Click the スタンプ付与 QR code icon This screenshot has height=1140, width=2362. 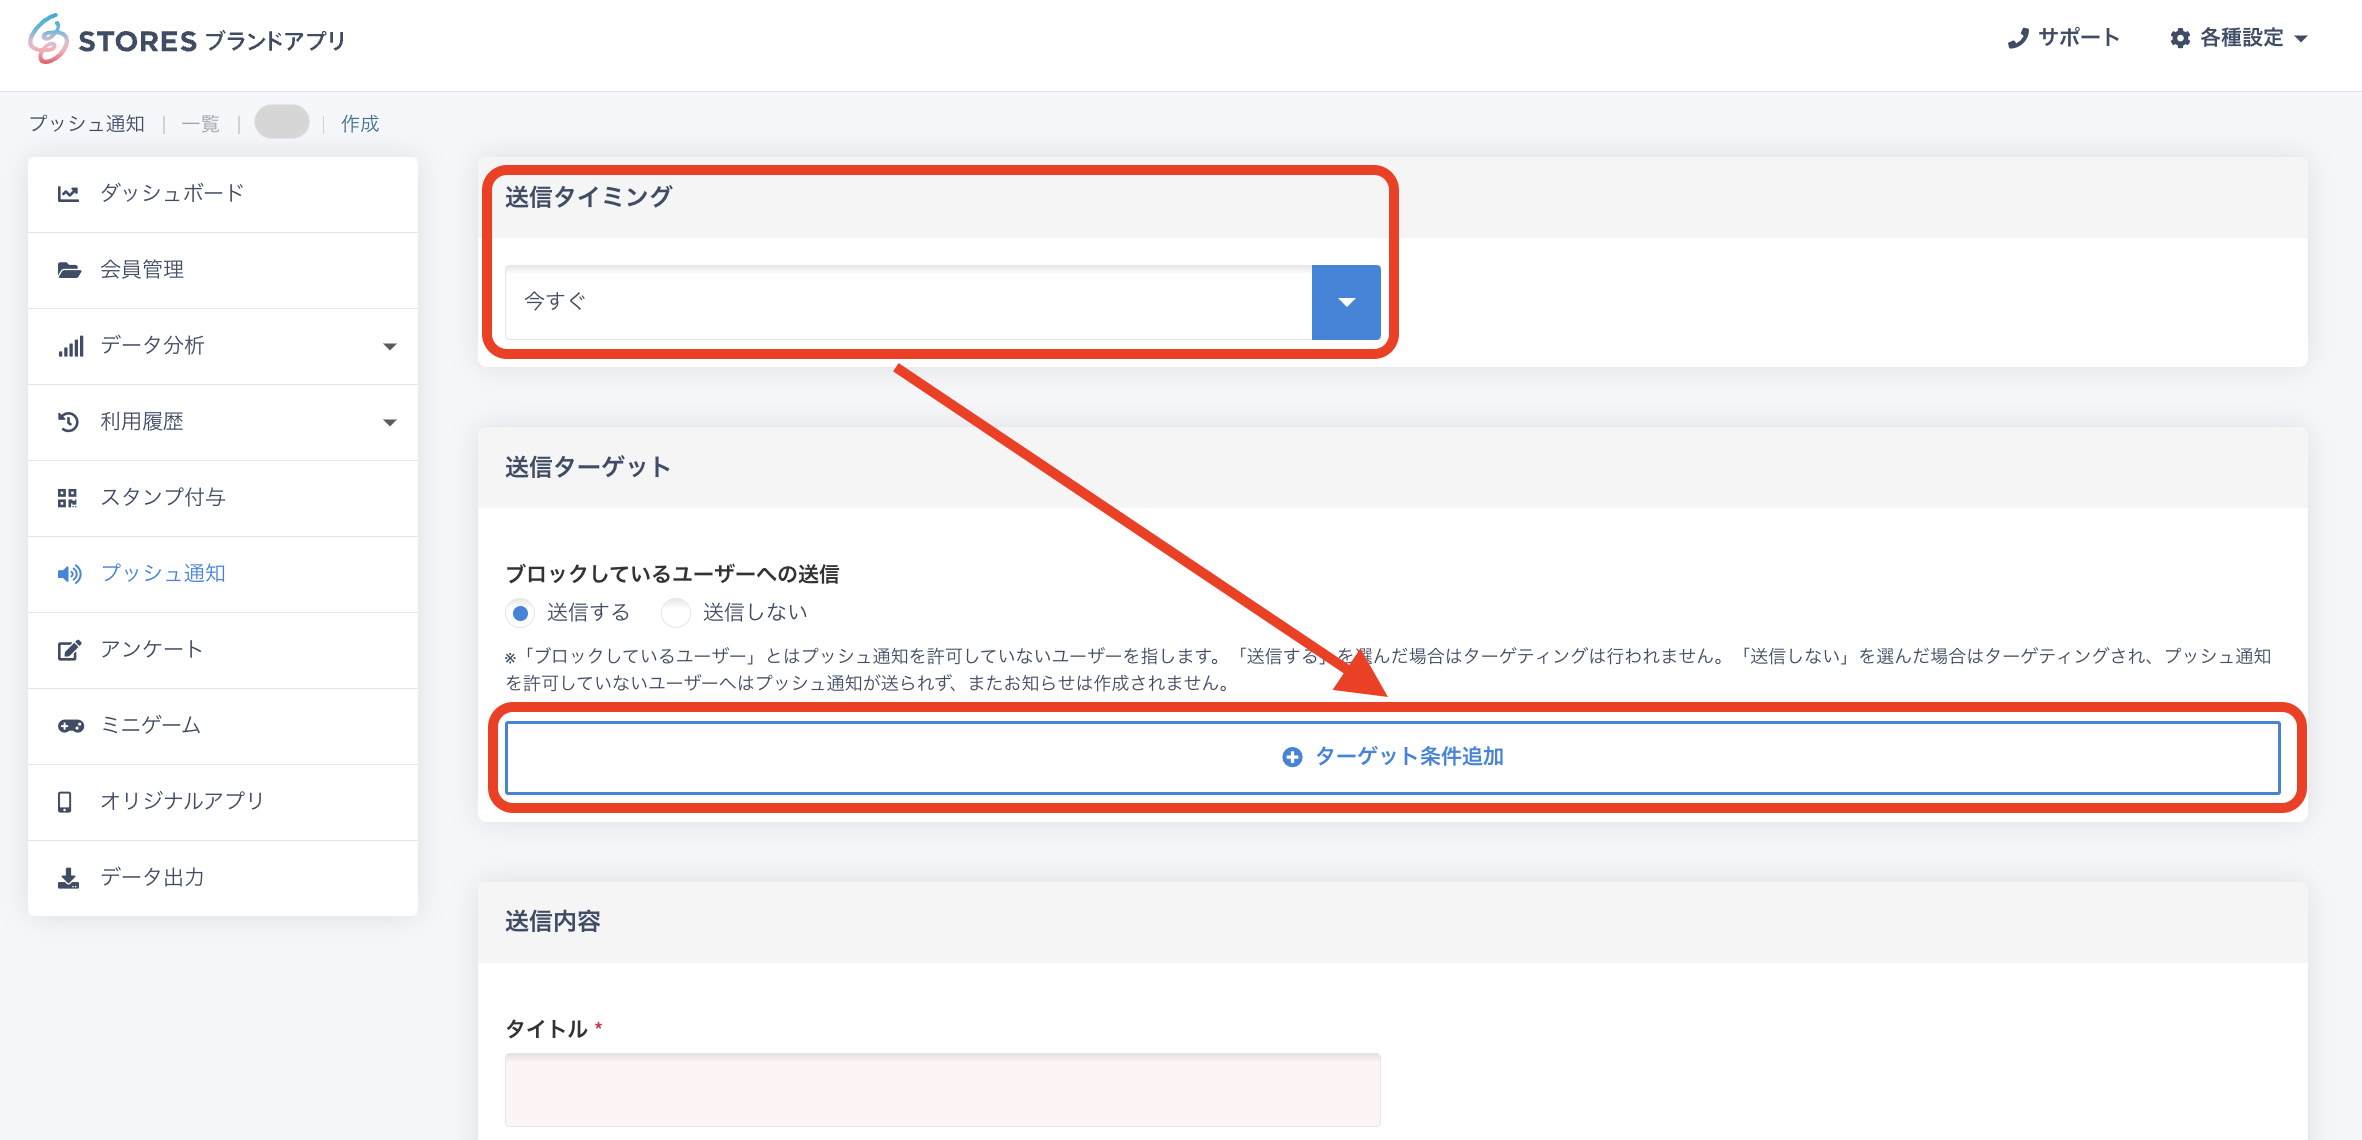click(x=68, y=498)
